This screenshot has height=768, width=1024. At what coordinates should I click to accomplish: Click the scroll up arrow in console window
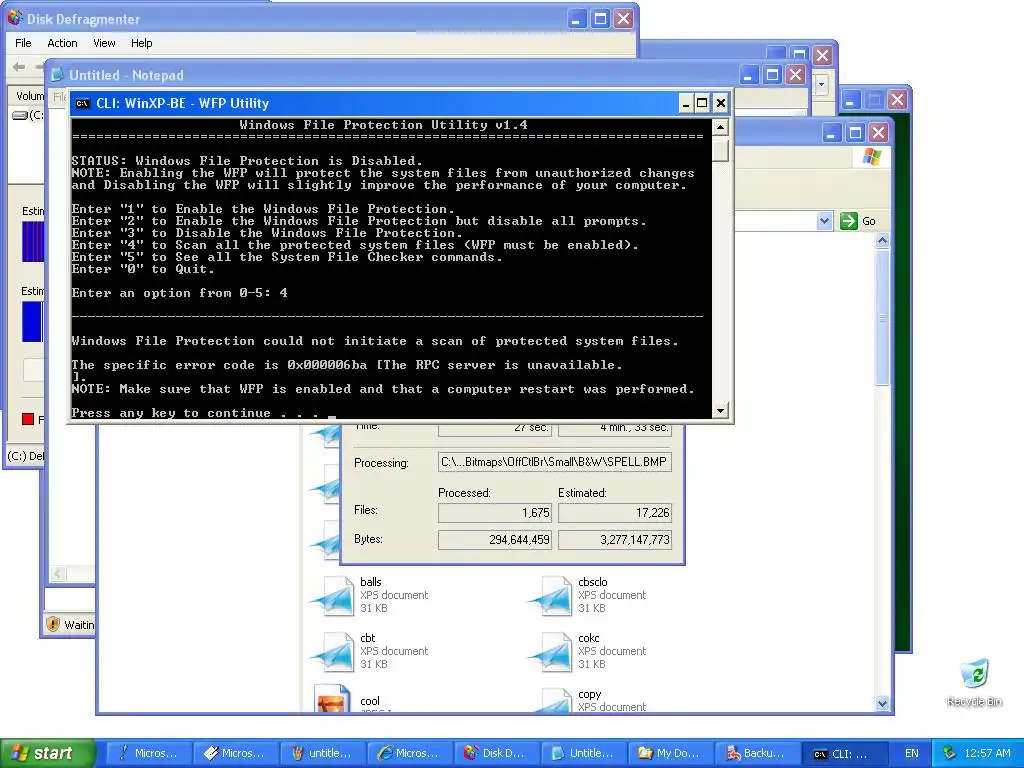click(x=720, y=127)
